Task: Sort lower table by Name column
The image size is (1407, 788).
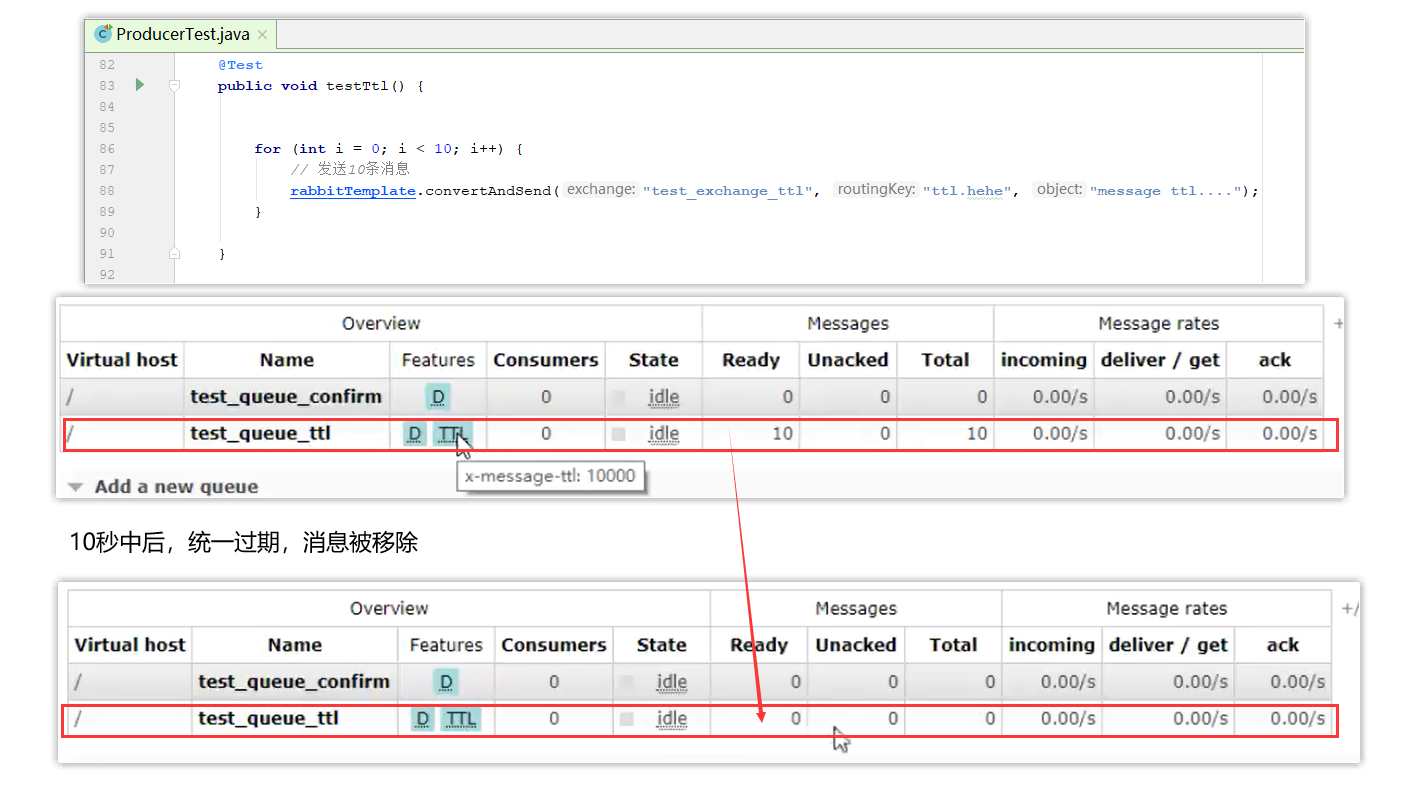Action: point(294,645)
